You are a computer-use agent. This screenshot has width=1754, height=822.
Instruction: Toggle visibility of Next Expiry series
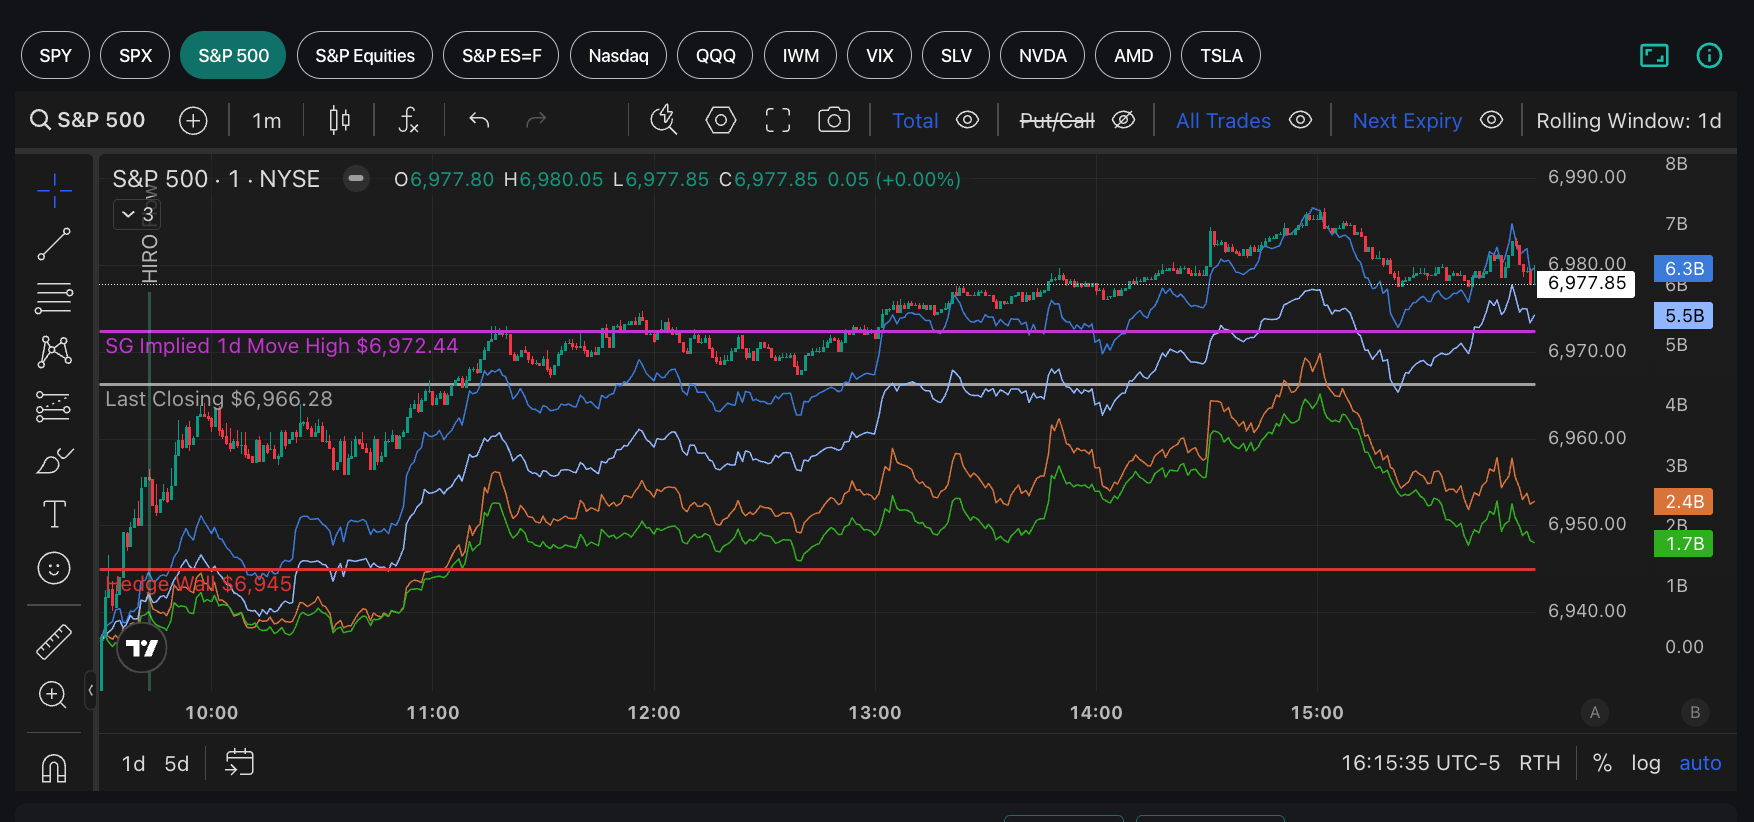(1491, 120)
